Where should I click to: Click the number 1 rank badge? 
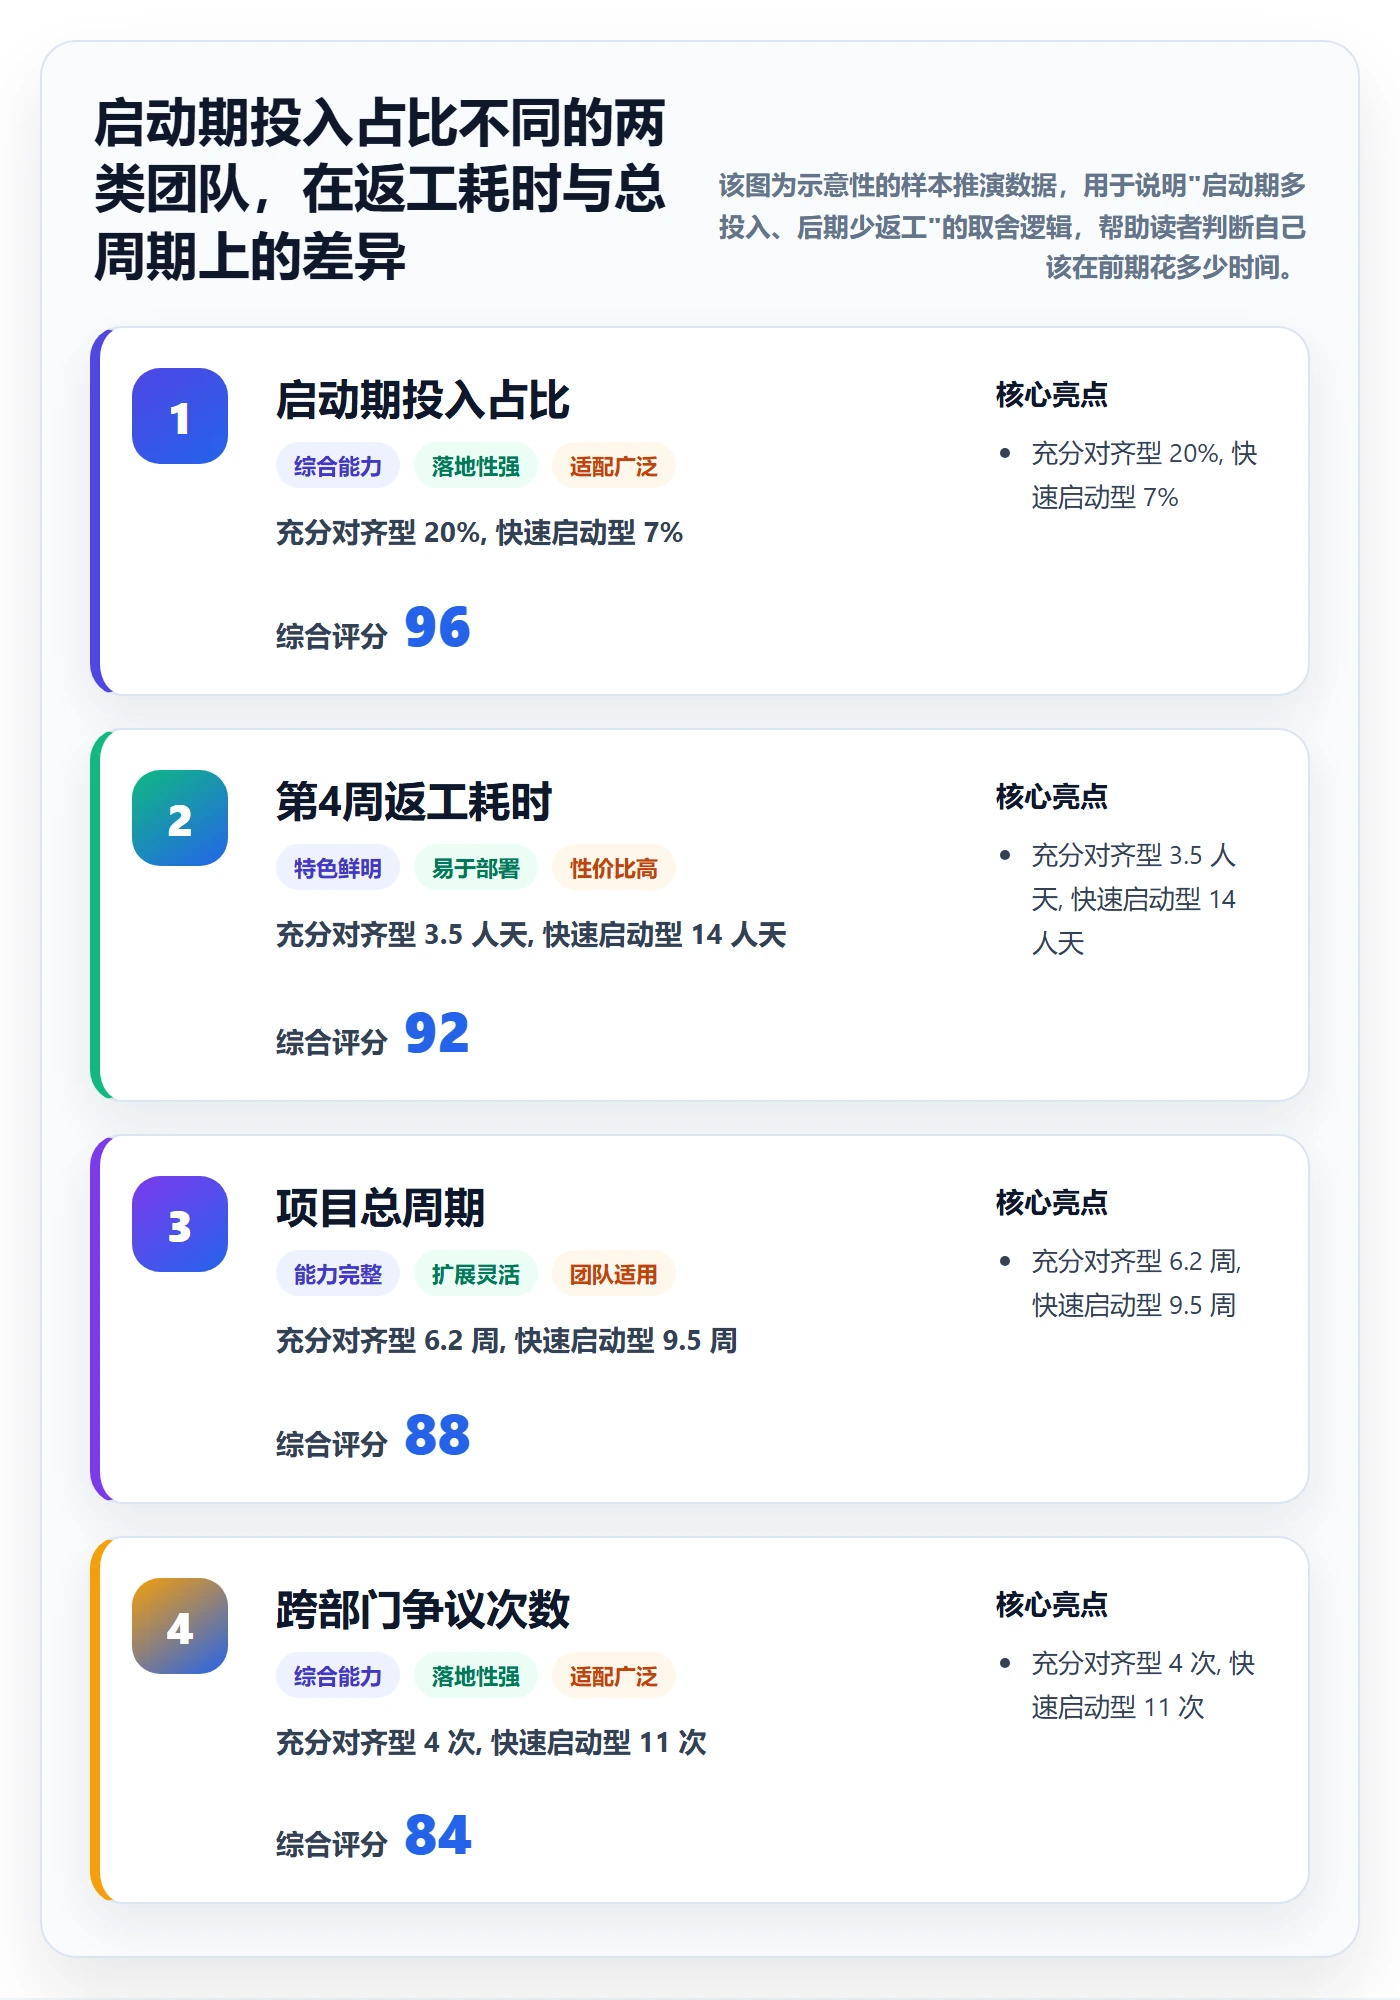point(180,416)
